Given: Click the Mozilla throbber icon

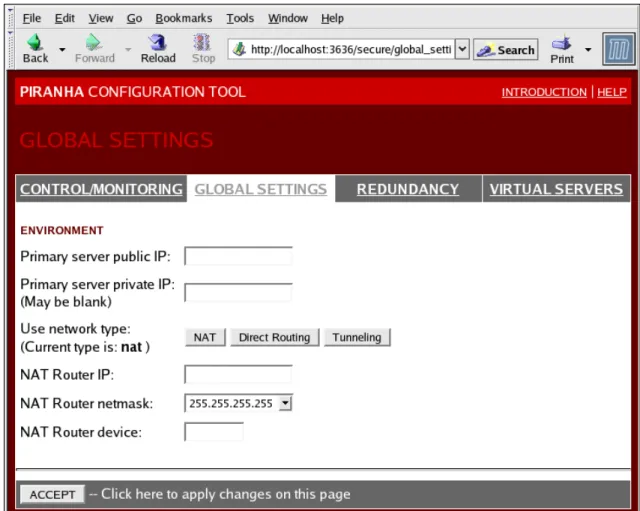Looking at the screenshot, I should (619, 50).
